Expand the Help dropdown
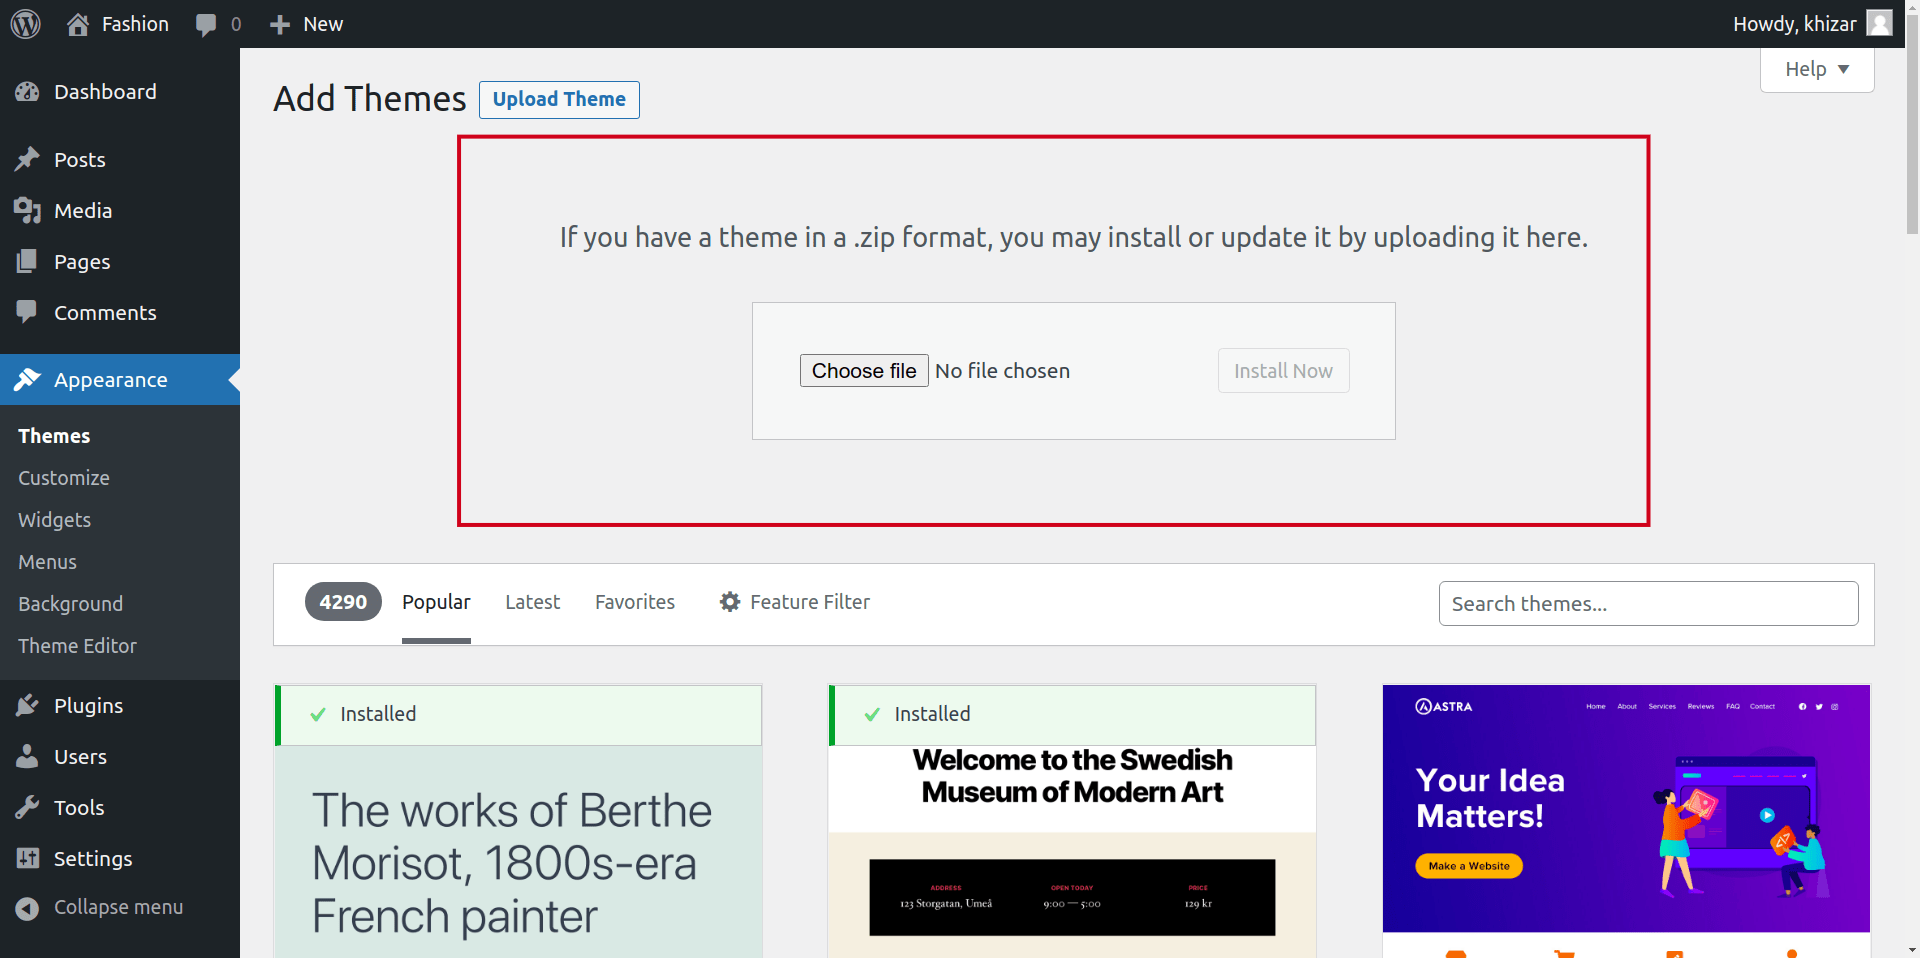Viewport: 1920px width, 958px height. click(1816, 69)
